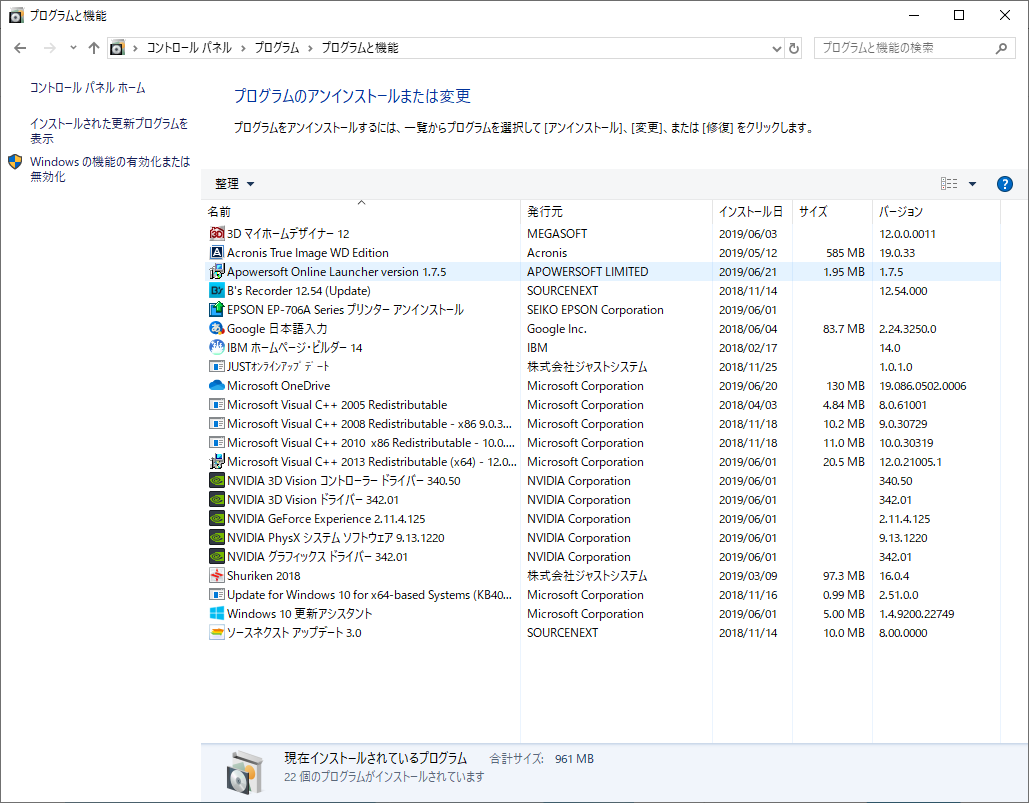This screenshot has height=803, width=1029.
Task: Click the 585 MB size cell
Action: [845, 253]
